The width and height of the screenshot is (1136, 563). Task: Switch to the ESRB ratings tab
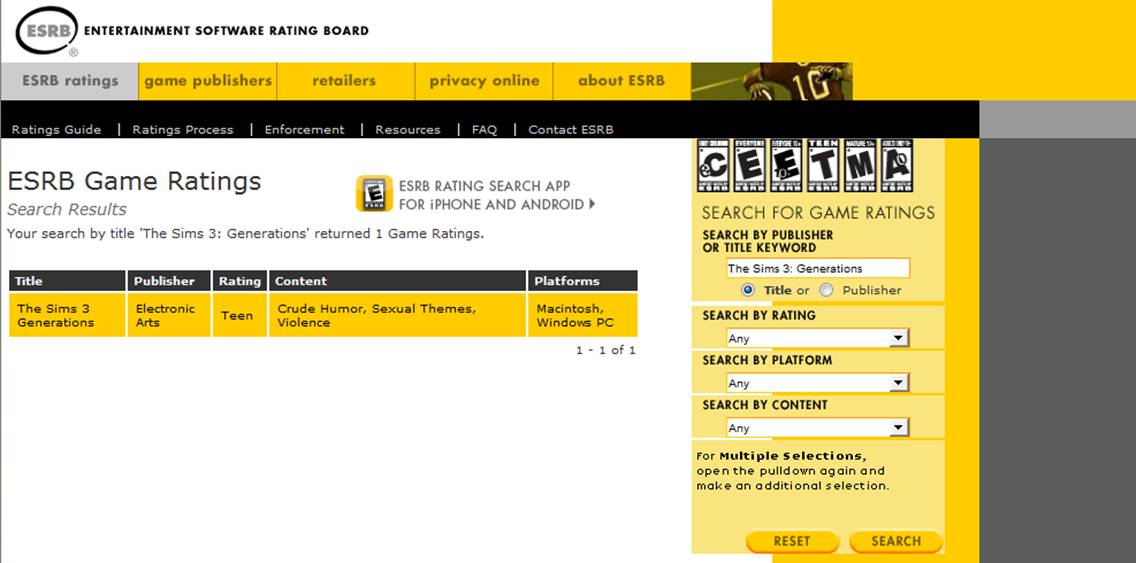[x=70, y=81]
